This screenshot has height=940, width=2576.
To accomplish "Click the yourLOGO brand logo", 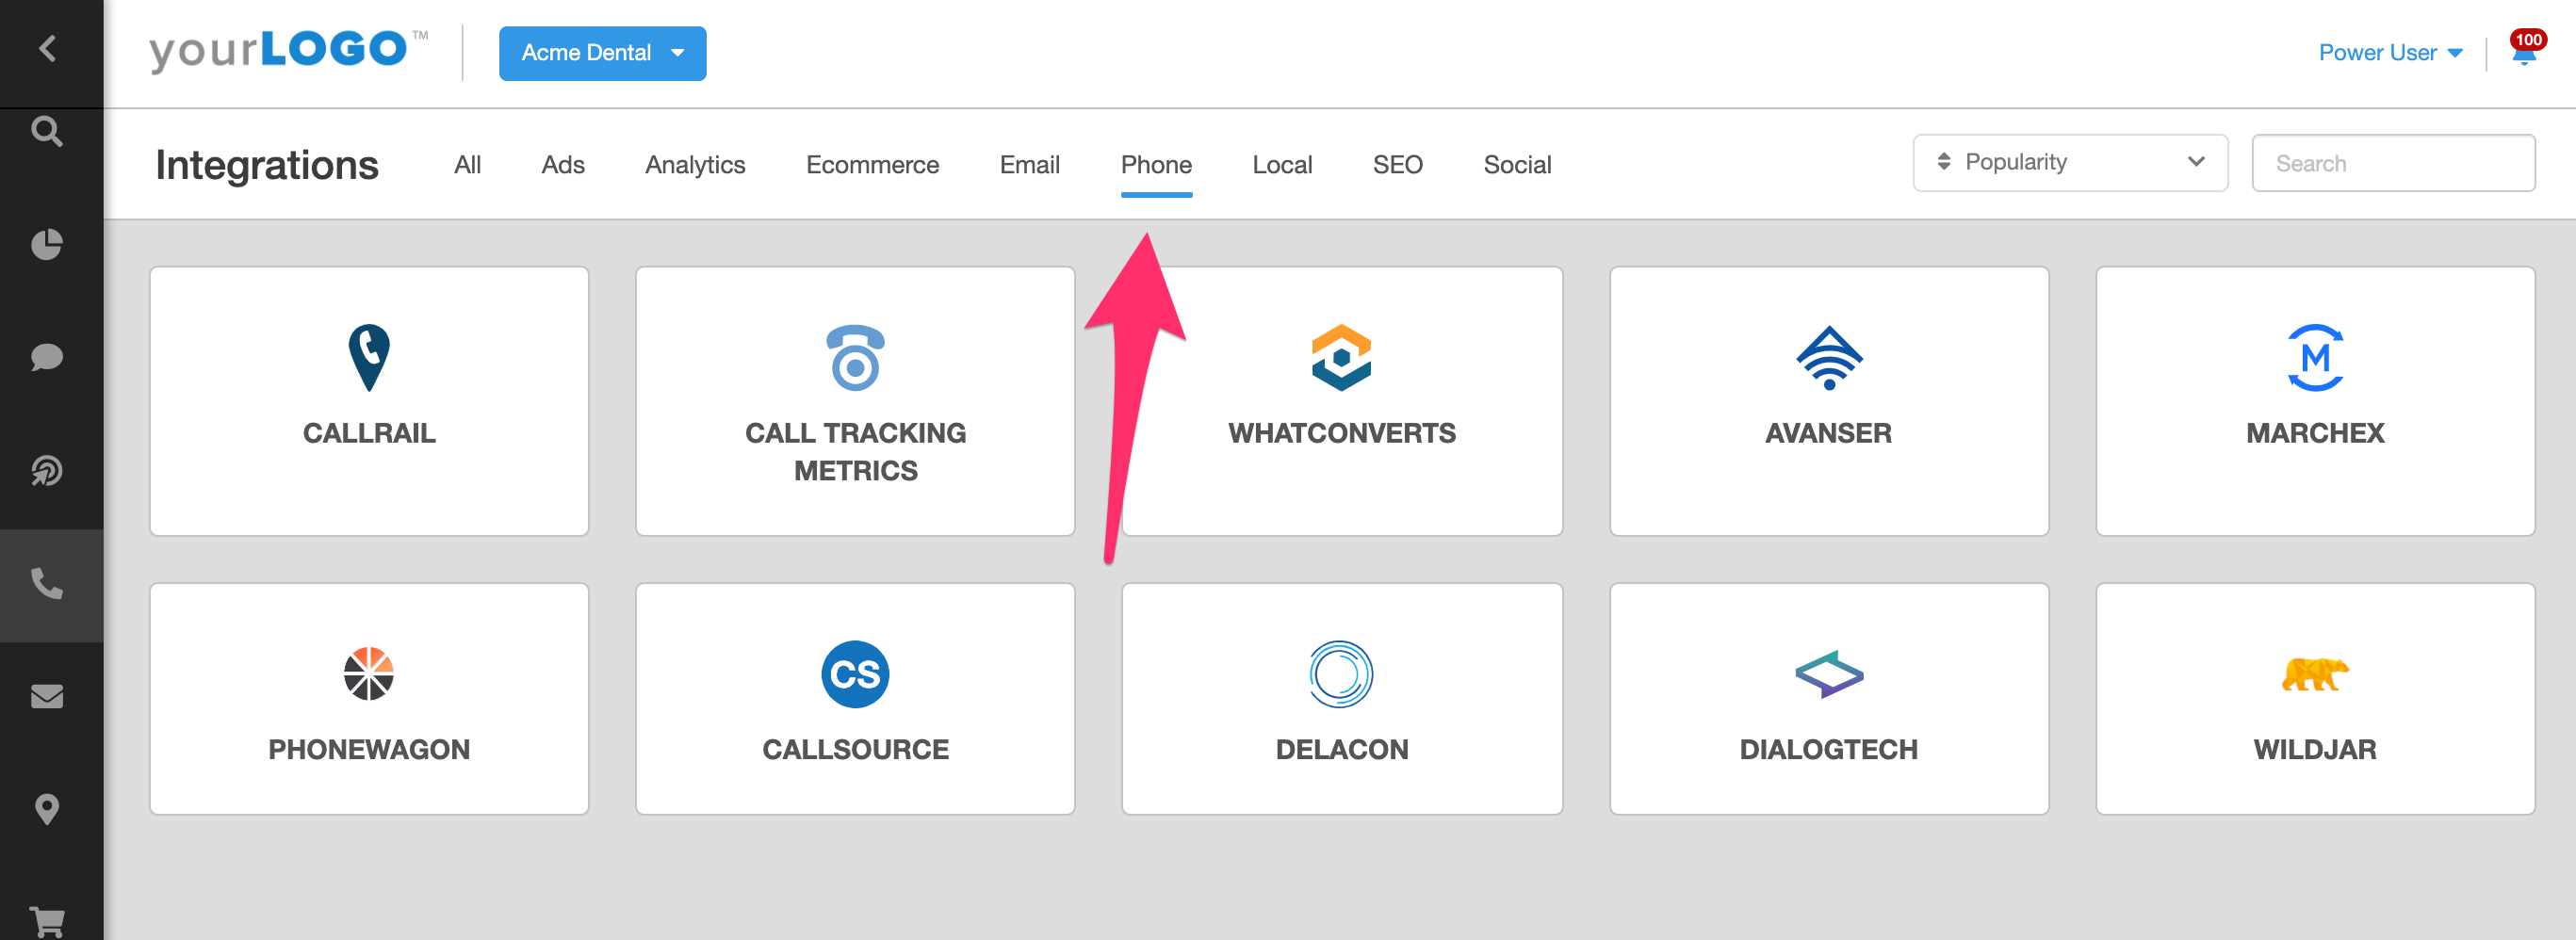I will click(x=288, y=50).
